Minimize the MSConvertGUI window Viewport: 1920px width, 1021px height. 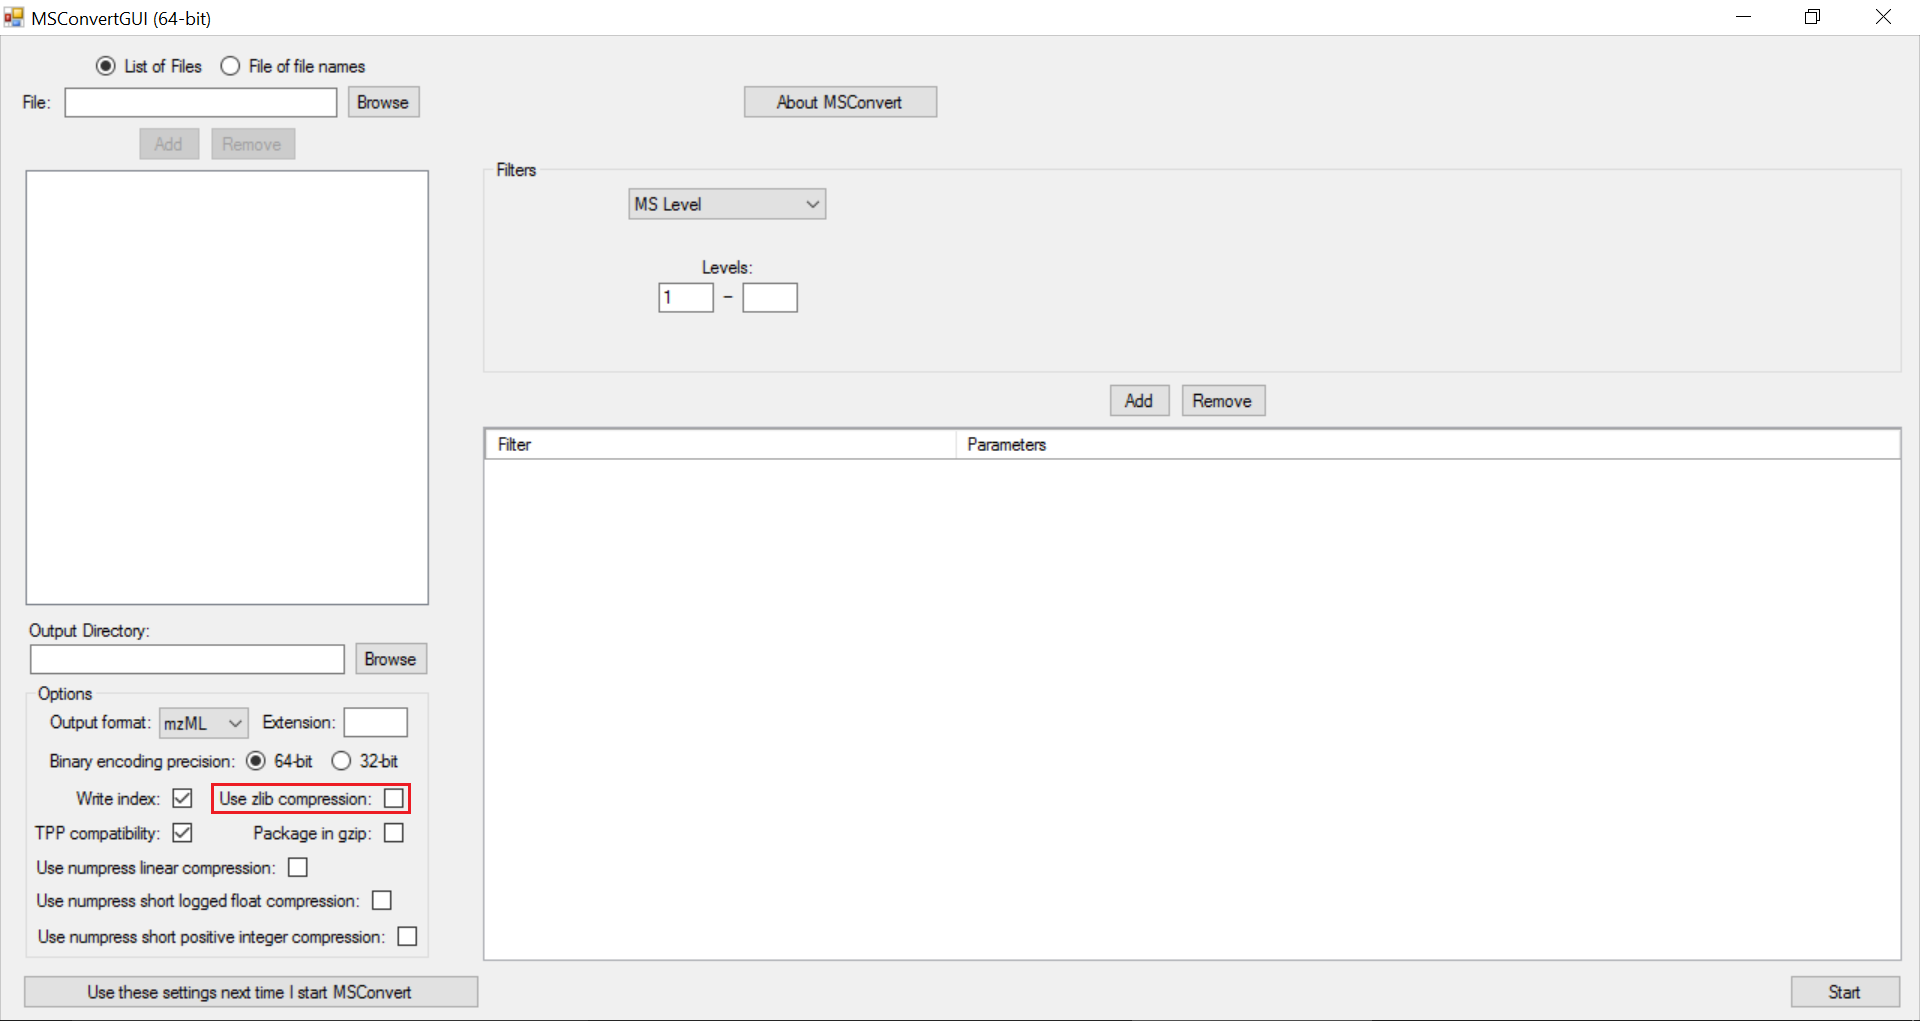click(x=1743, y=17)
